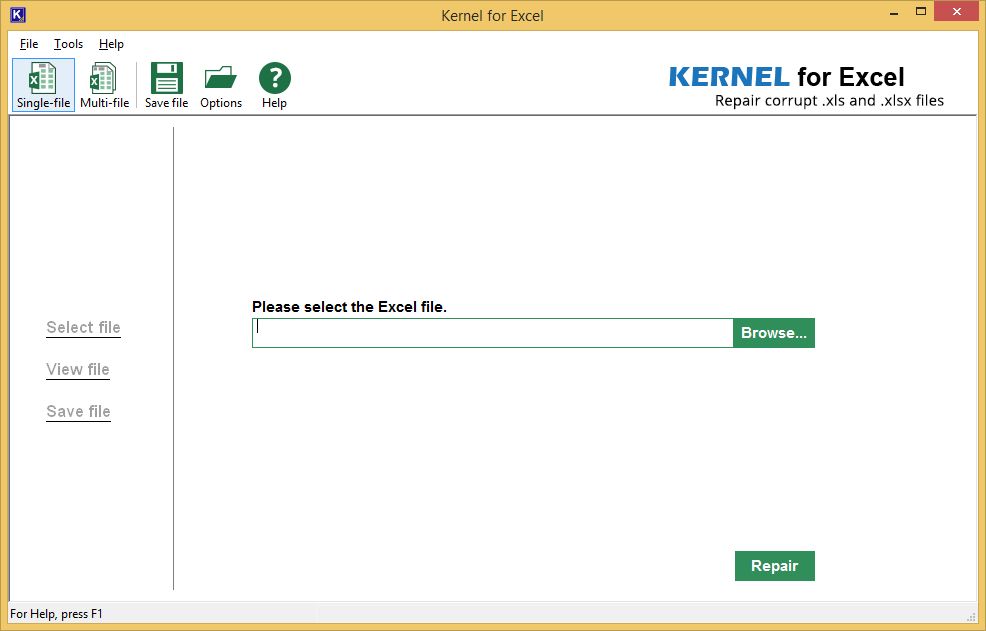Click the Save file step link in sidebar

pos(79,411)
